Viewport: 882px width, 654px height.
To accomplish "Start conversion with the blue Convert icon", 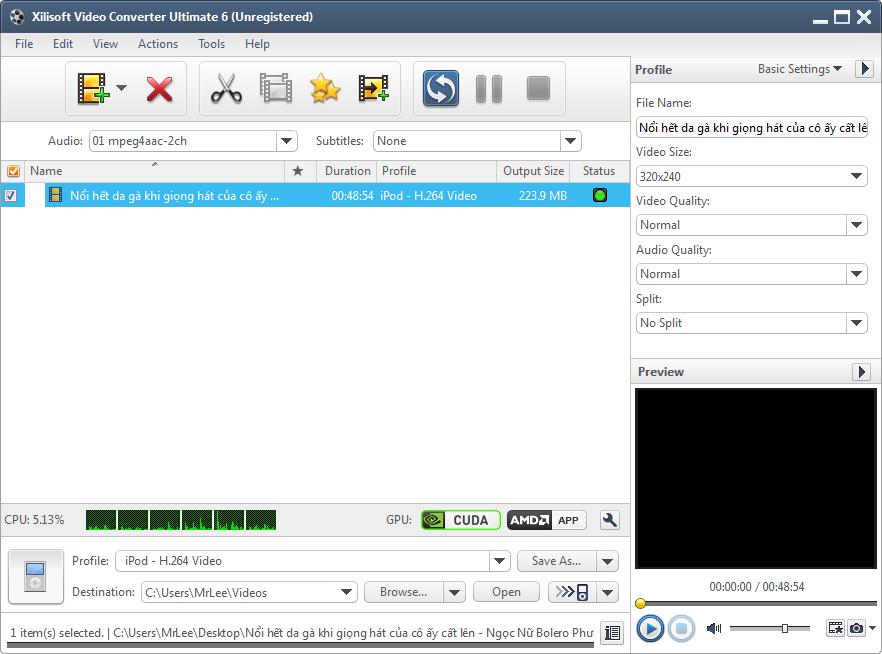I will tap(440, 89).
